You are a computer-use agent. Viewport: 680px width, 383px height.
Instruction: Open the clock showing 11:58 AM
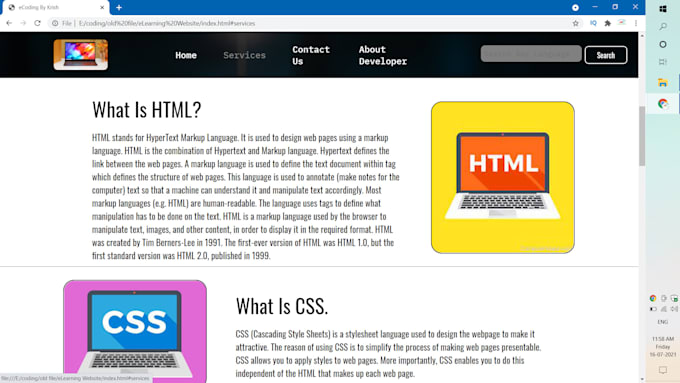point(663,347)
